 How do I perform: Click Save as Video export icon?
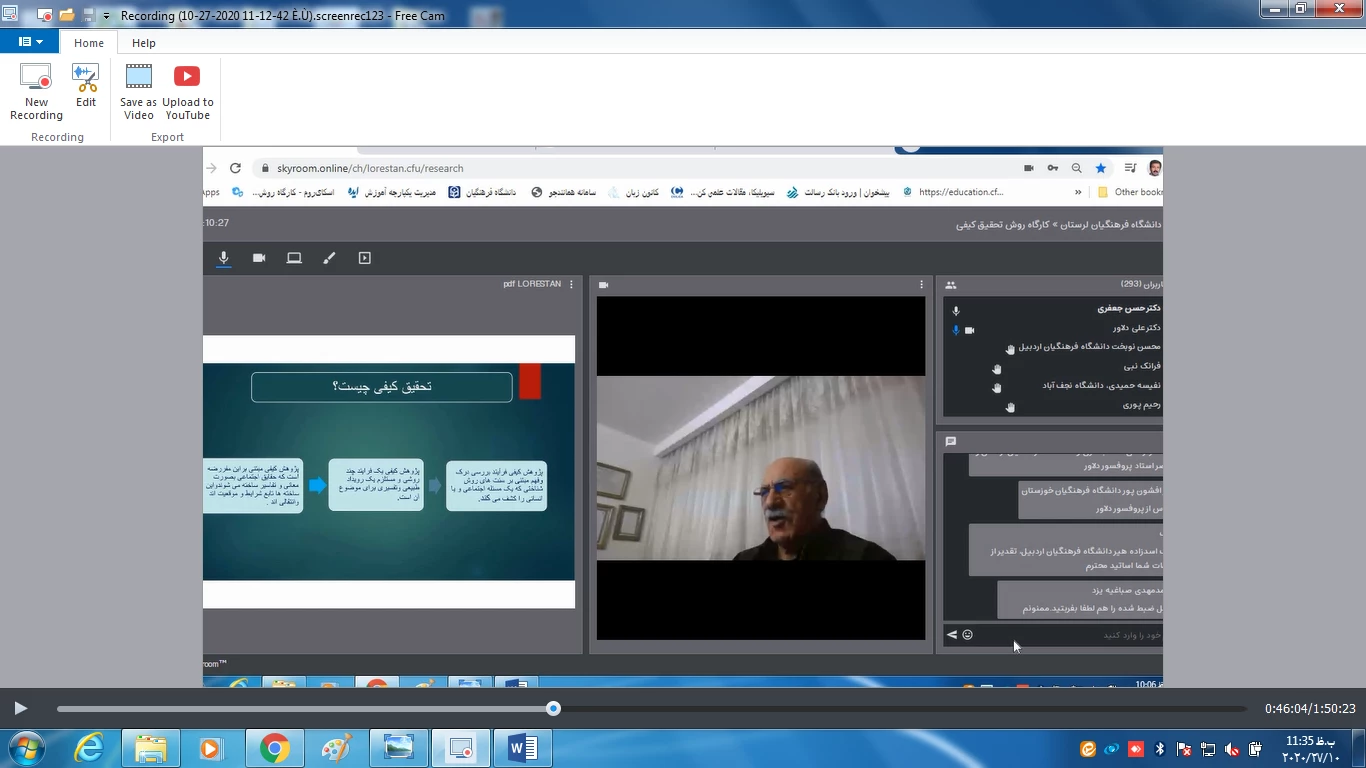click(x=138, y=92)
